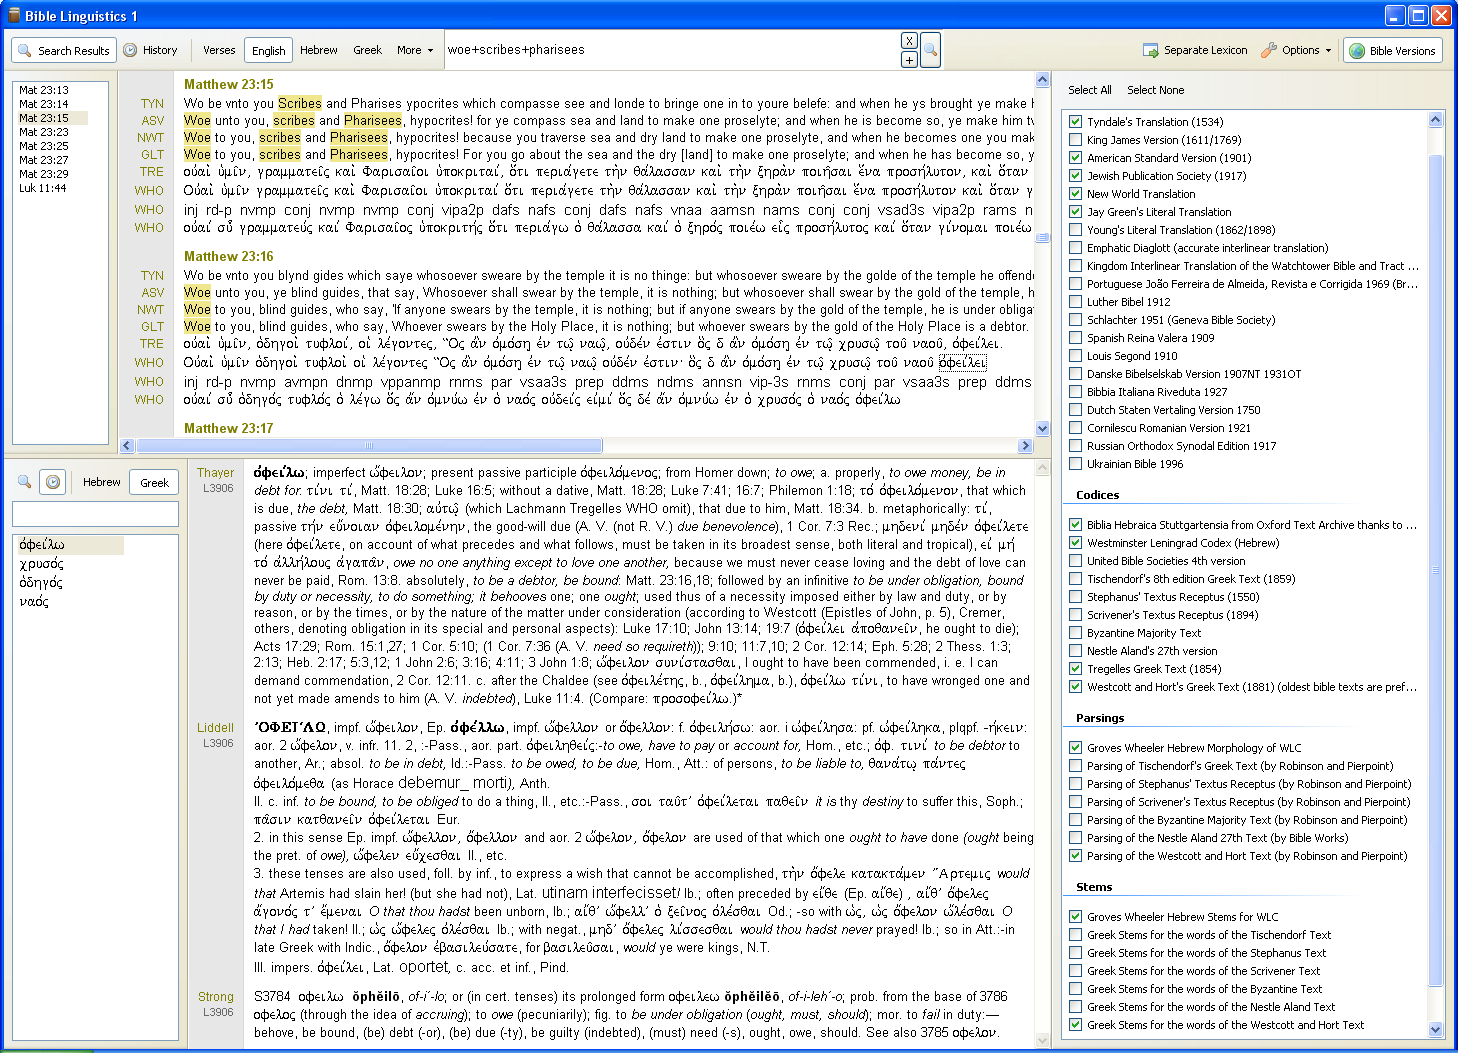The height and width of the screenshot is (1053, 1458).
Task: Open Separate Lexicon window
Action: coord(1195,50)
